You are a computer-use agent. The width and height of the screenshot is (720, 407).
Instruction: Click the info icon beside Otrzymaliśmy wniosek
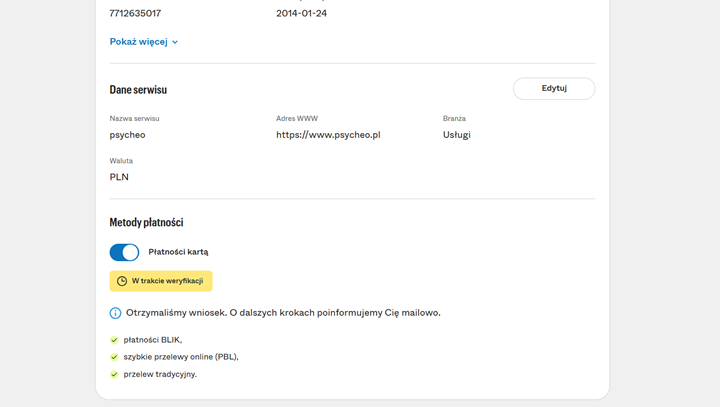(116, 313)
